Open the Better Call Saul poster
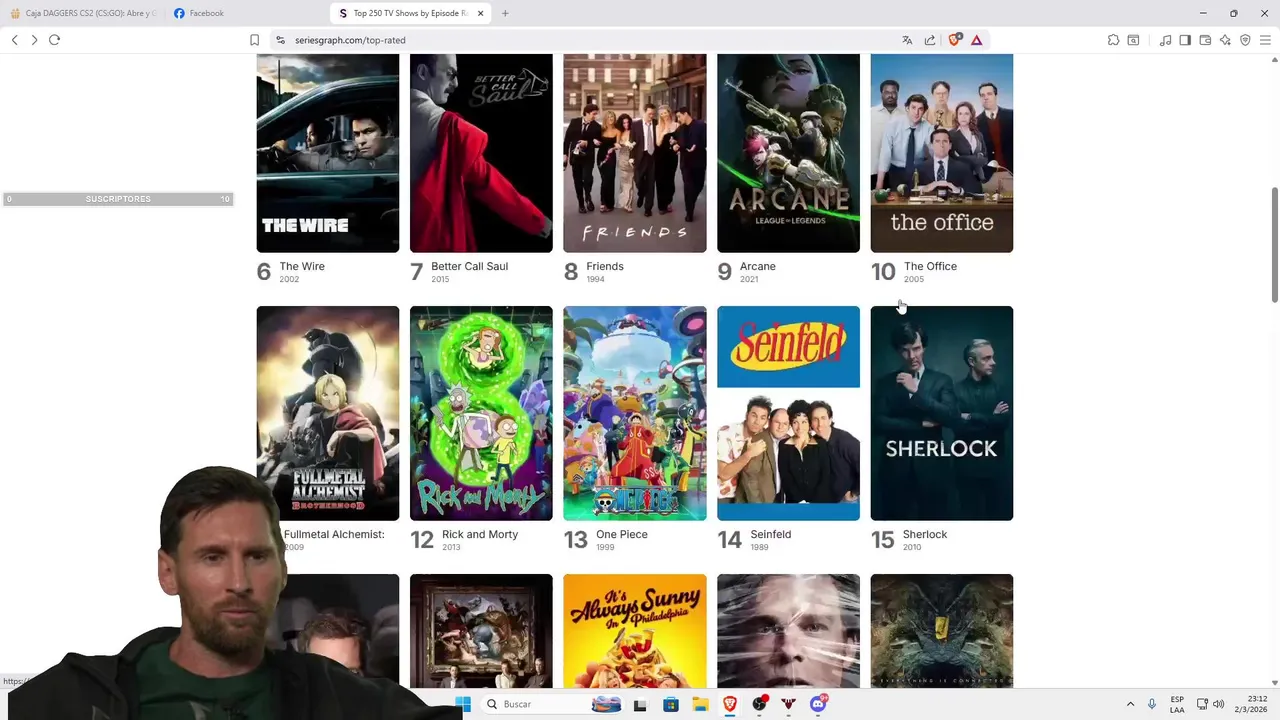This screenshot has height=720, width=1280. (x=481, y=153)
